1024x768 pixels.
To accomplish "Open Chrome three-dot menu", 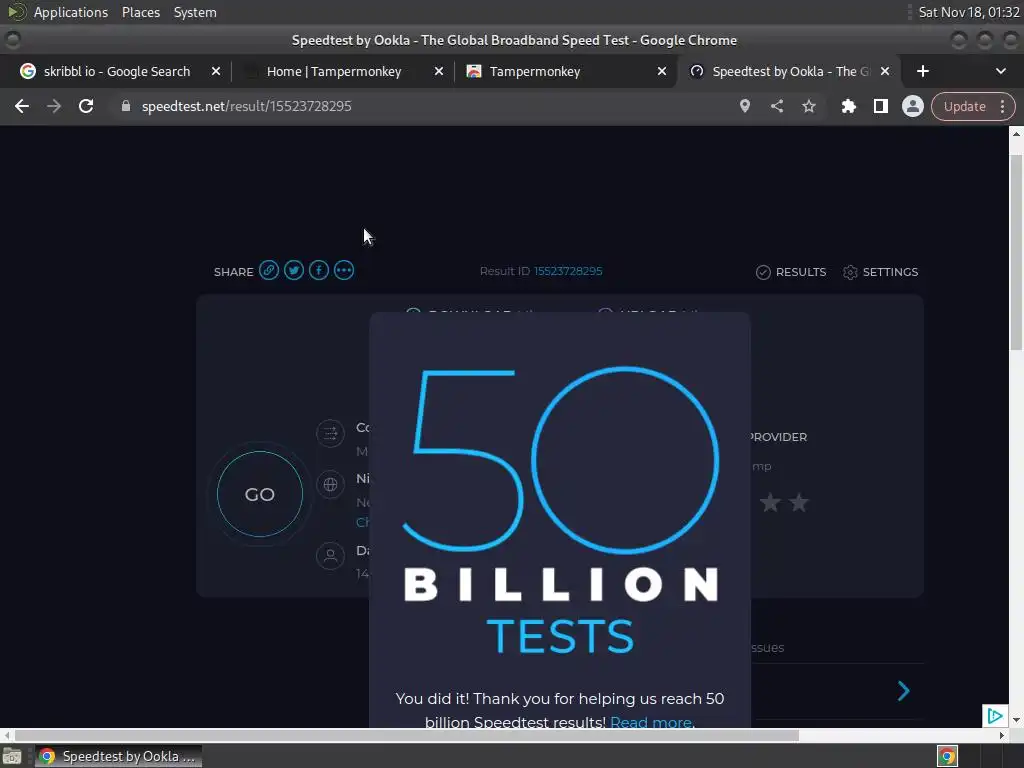I will pos(1002,106).
